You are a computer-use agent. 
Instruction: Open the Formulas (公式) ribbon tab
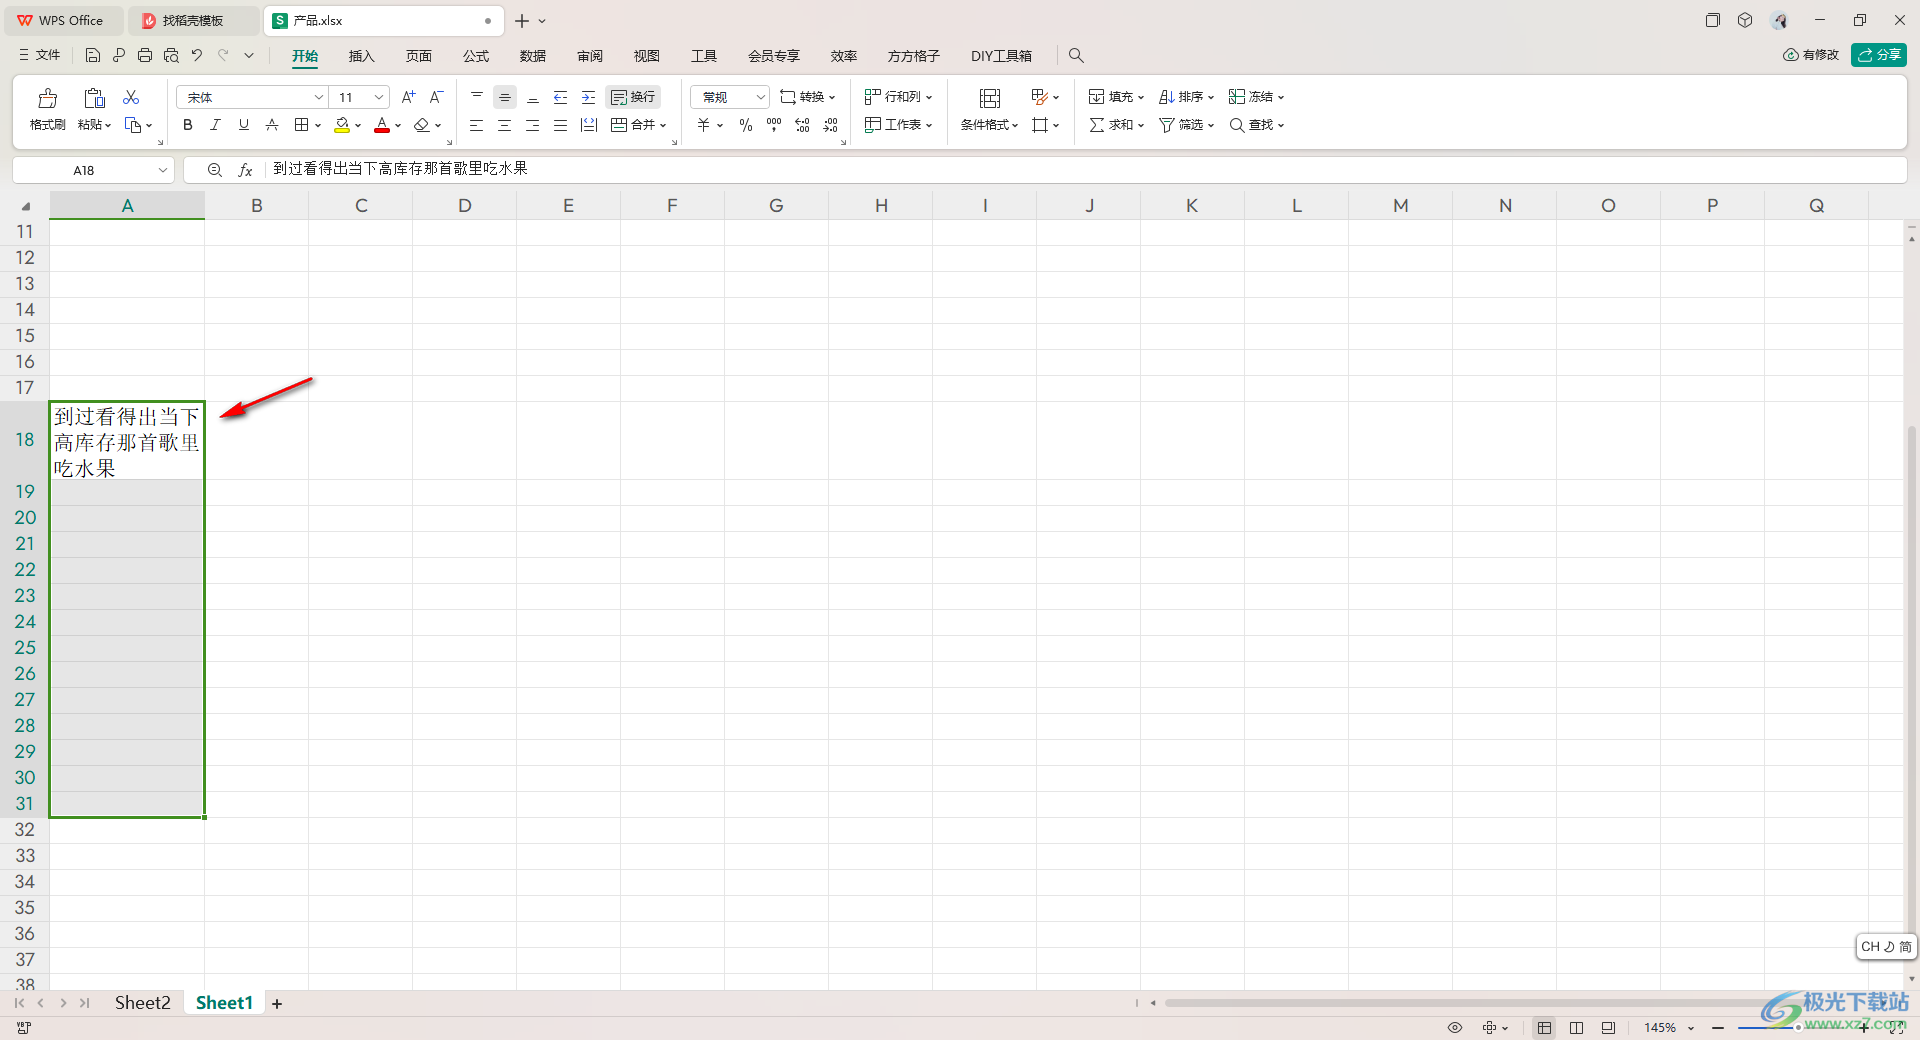(476, 56)
